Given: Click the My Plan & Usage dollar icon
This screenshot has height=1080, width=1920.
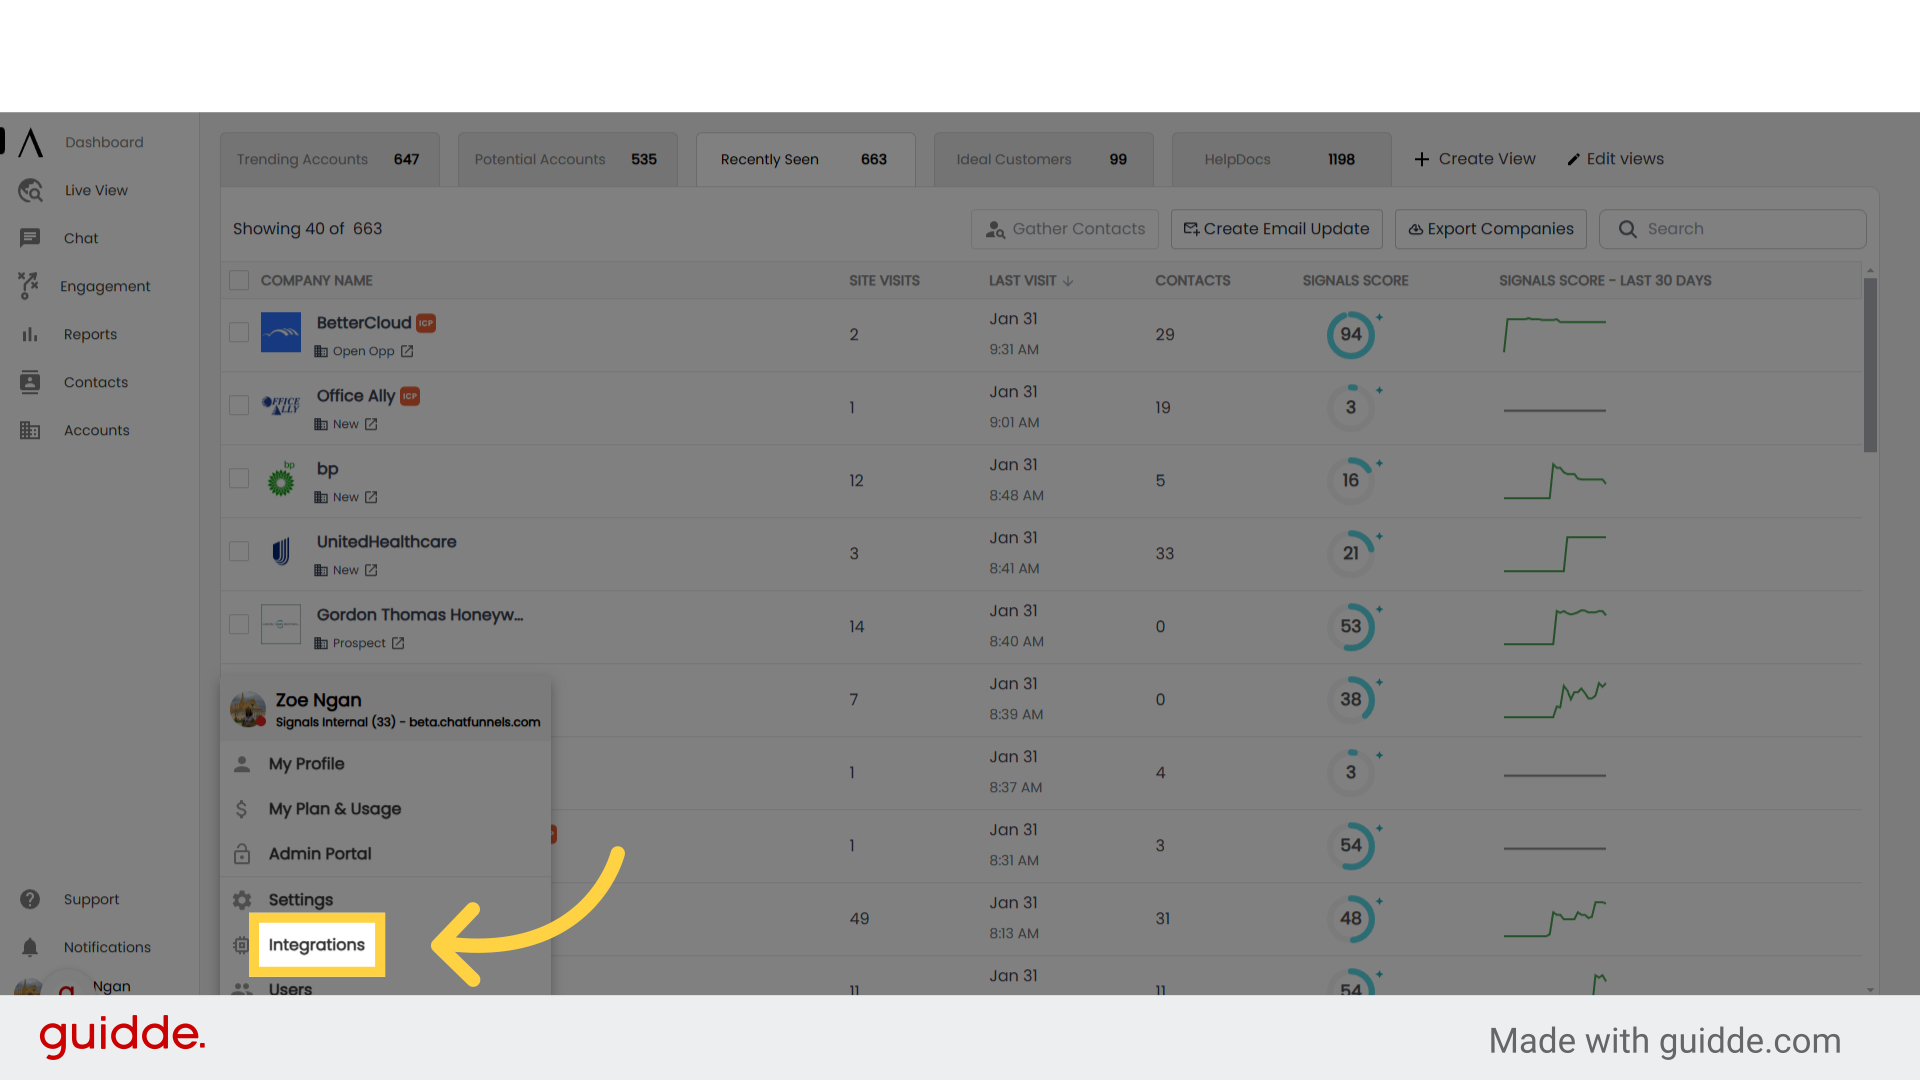Looking at the screenshot, I should click(x=241, y=808).
